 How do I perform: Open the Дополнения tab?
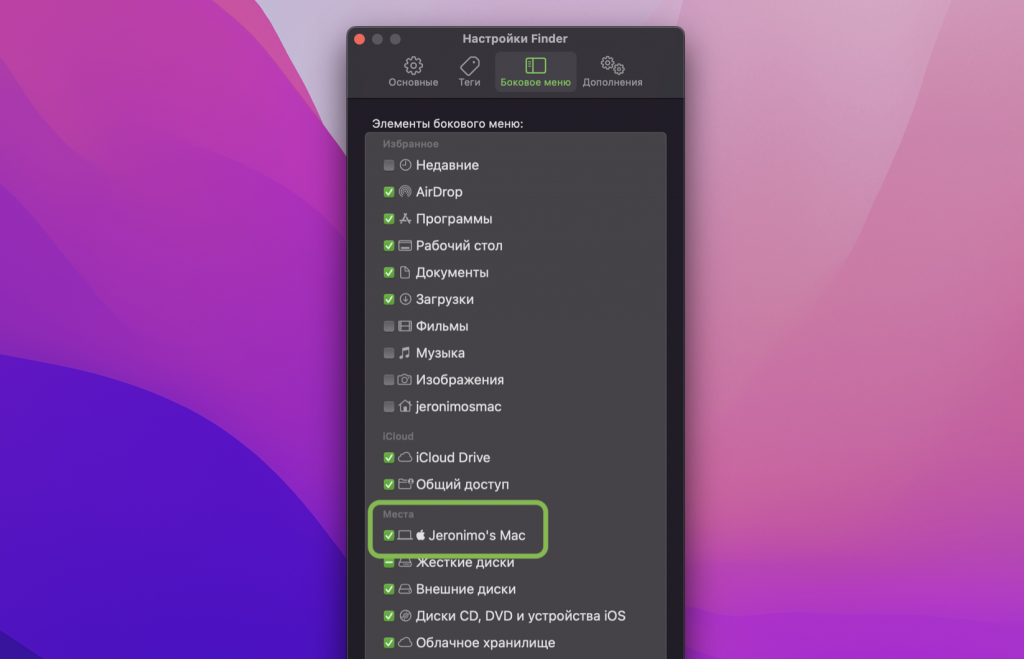612,72
